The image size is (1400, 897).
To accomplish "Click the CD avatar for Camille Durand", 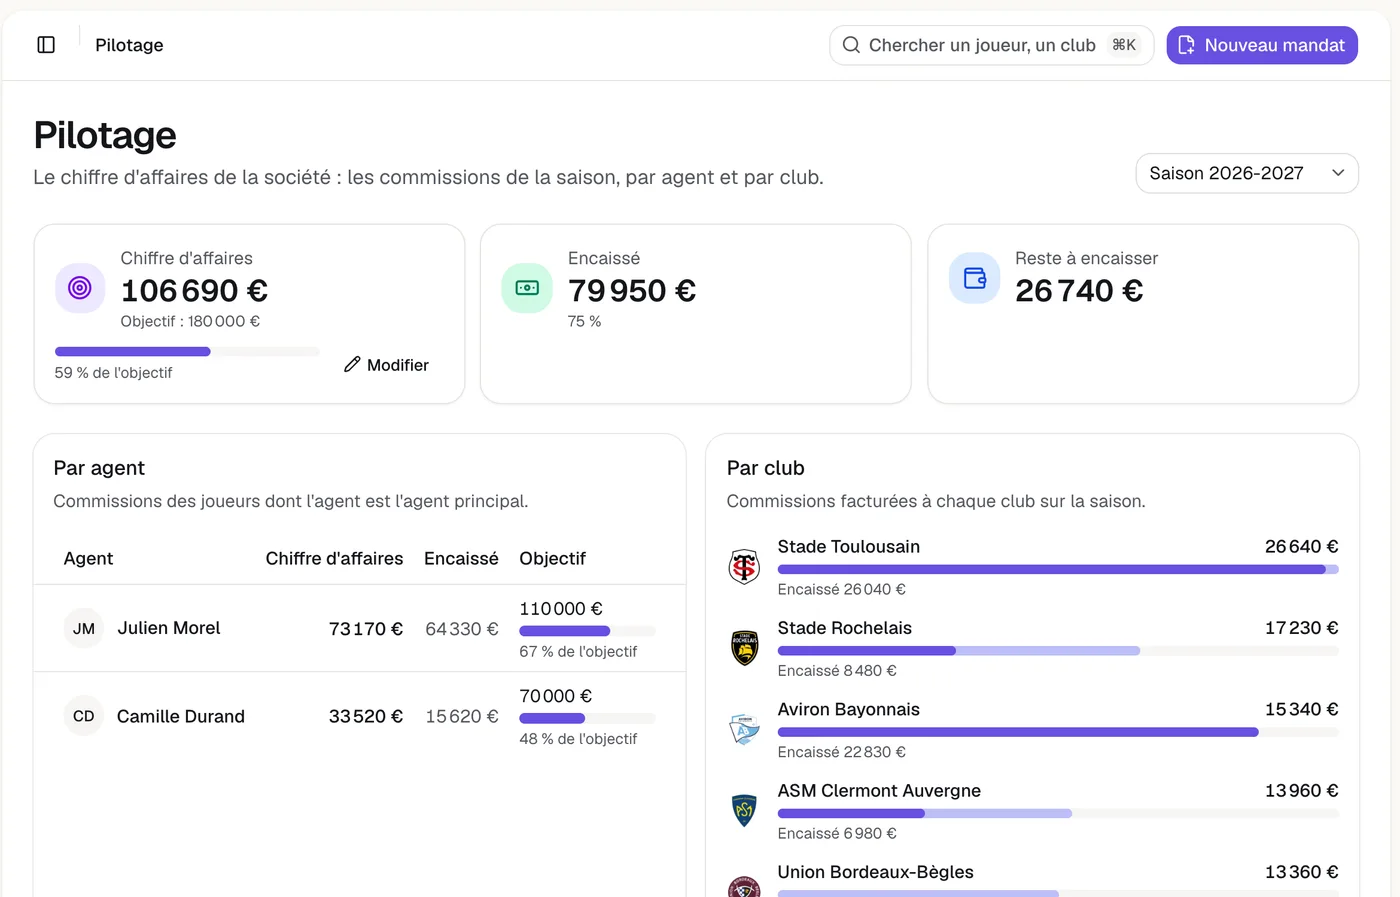I will click(x=84, y=716).
